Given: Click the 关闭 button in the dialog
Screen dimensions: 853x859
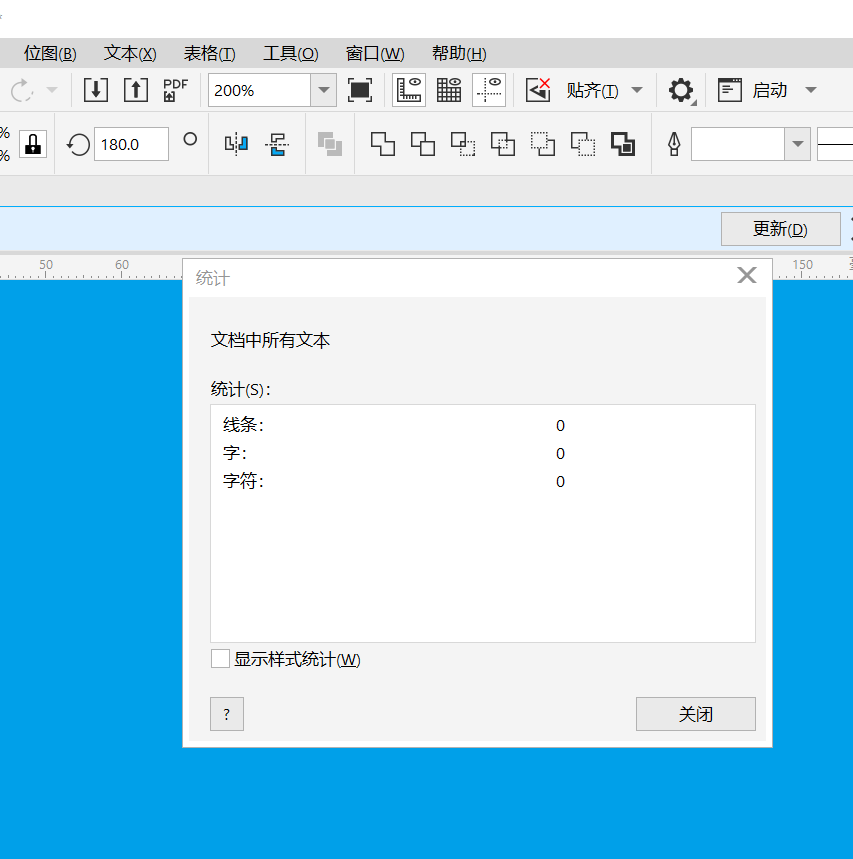Looking at the screenshot, I should coord(695,714).
